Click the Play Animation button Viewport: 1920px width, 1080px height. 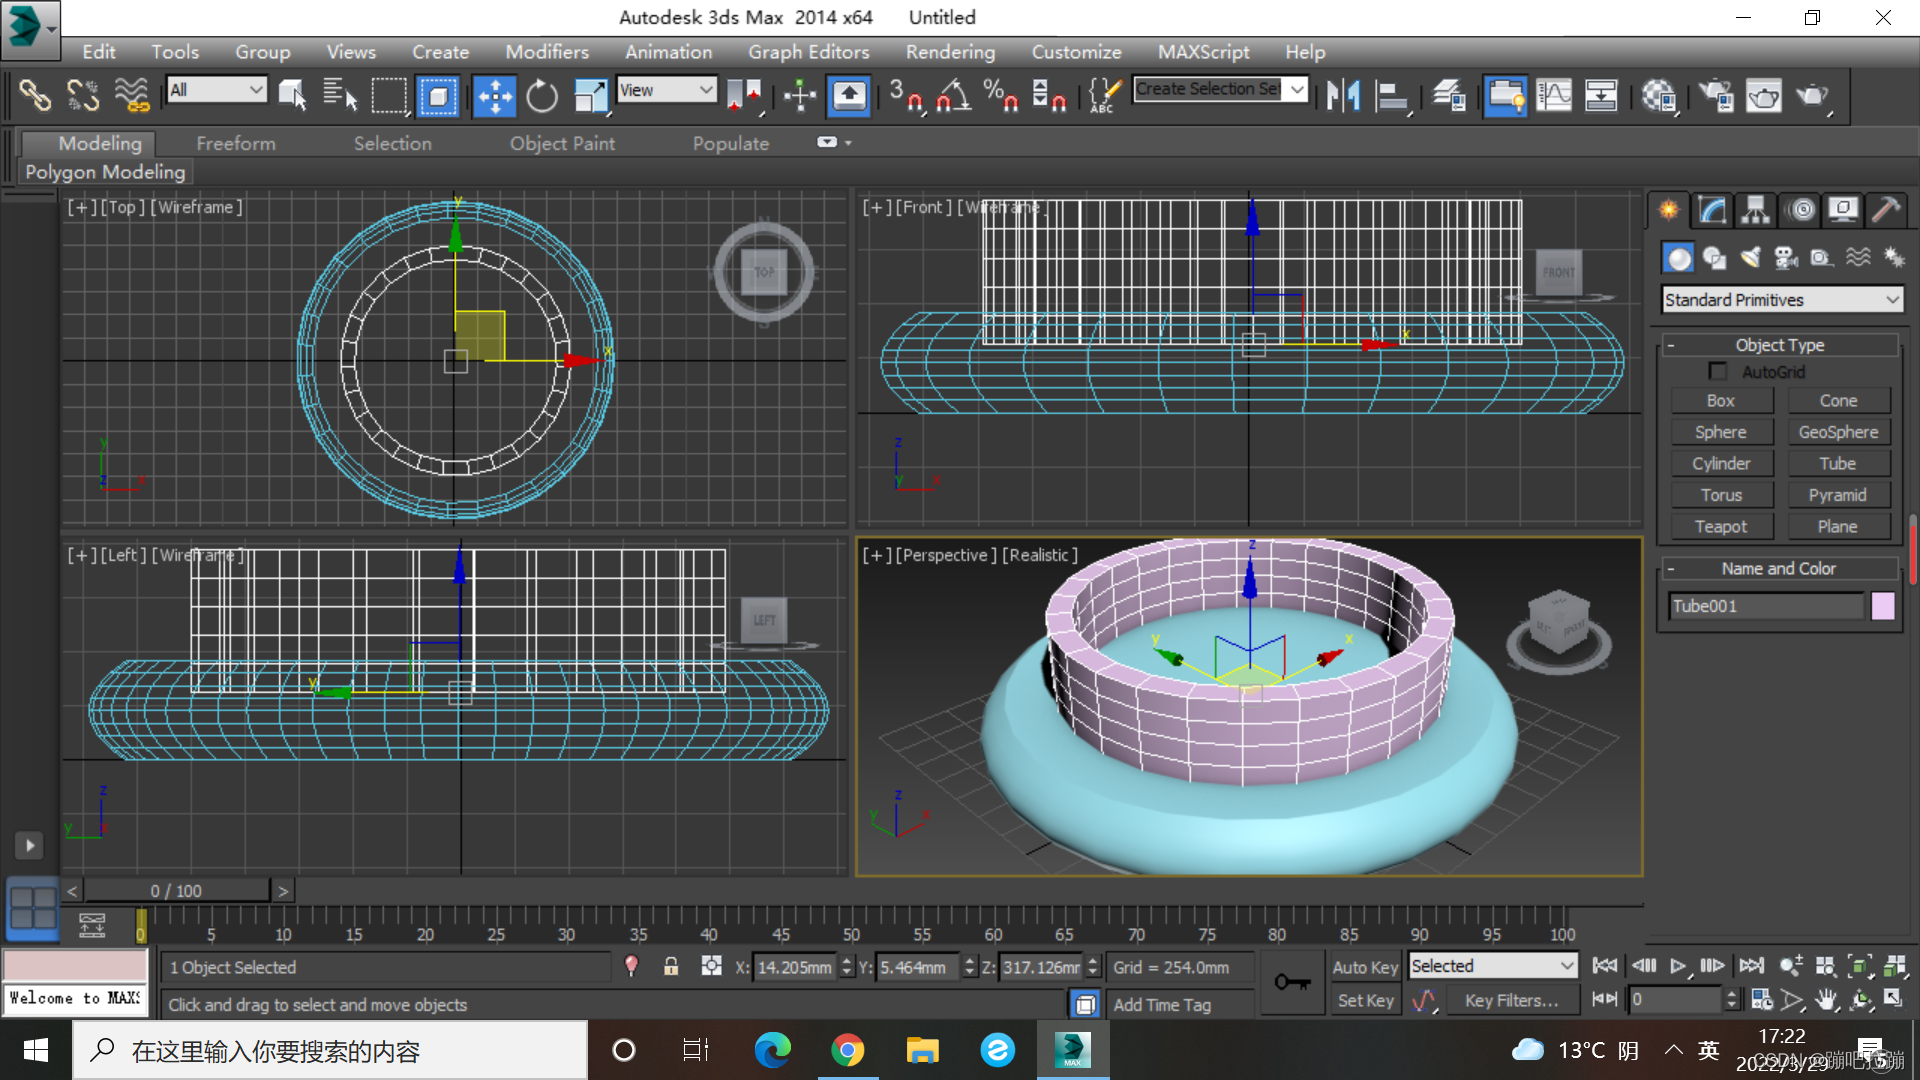click(1678, 966)
